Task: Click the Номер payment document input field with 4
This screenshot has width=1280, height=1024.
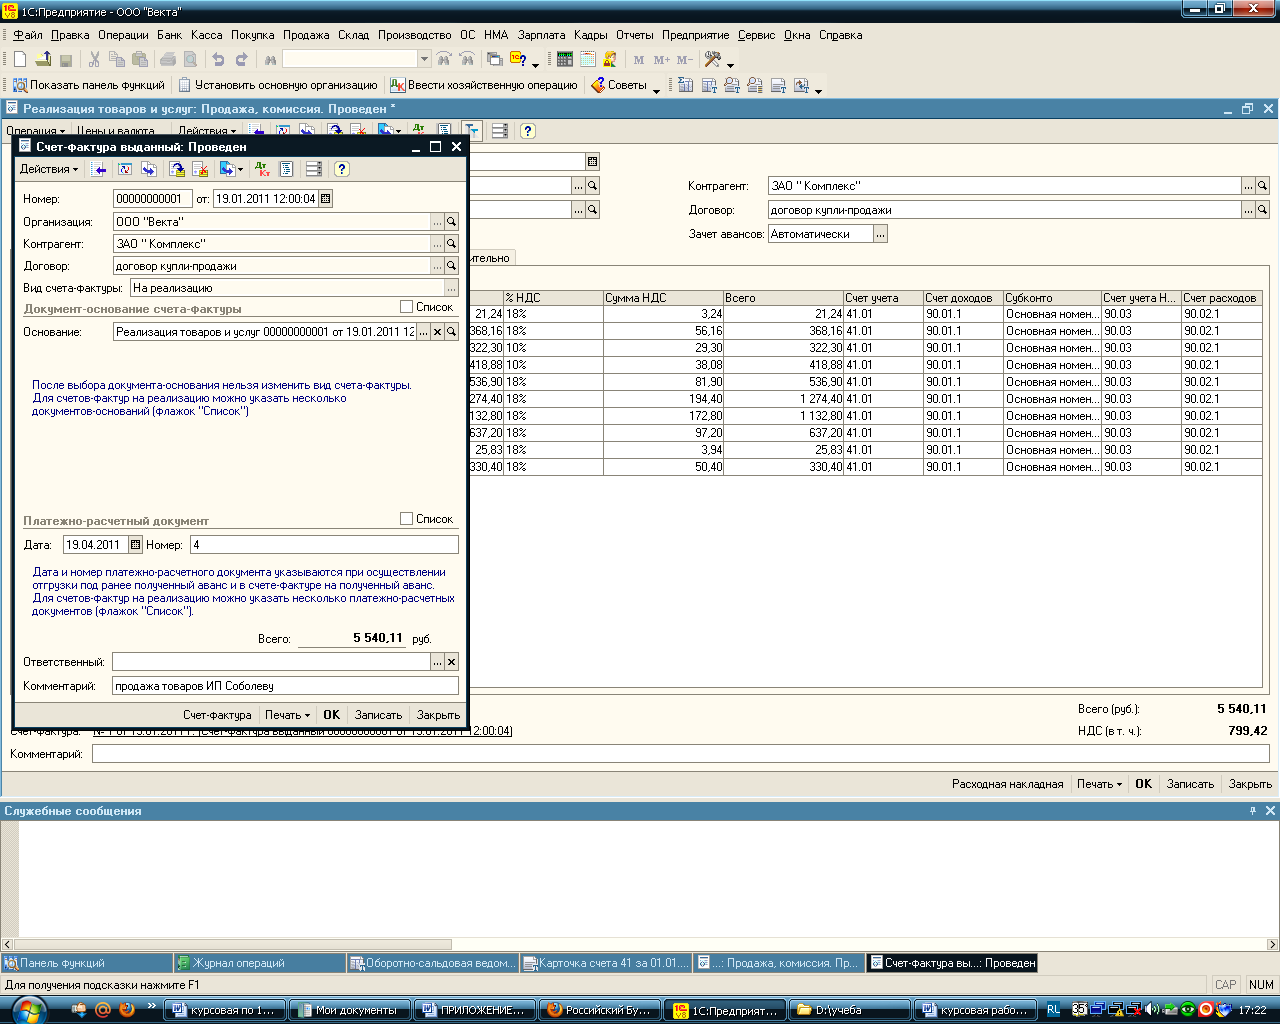Action: pos(324,545)
